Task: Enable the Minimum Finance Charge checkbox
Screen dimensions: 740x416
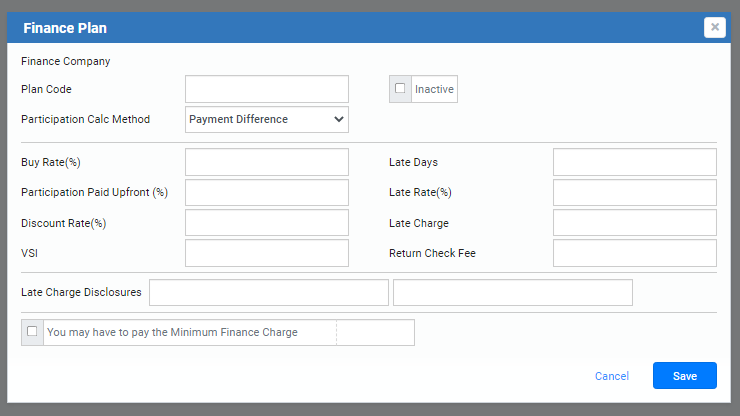Action: pos(32,331)
